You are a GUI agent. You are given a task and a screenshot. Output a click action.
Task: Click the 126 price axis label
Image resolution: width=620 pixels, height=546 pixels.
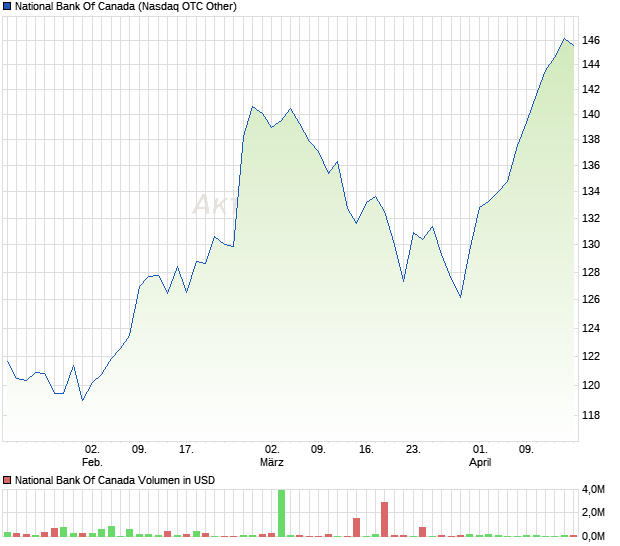point(591,299)
